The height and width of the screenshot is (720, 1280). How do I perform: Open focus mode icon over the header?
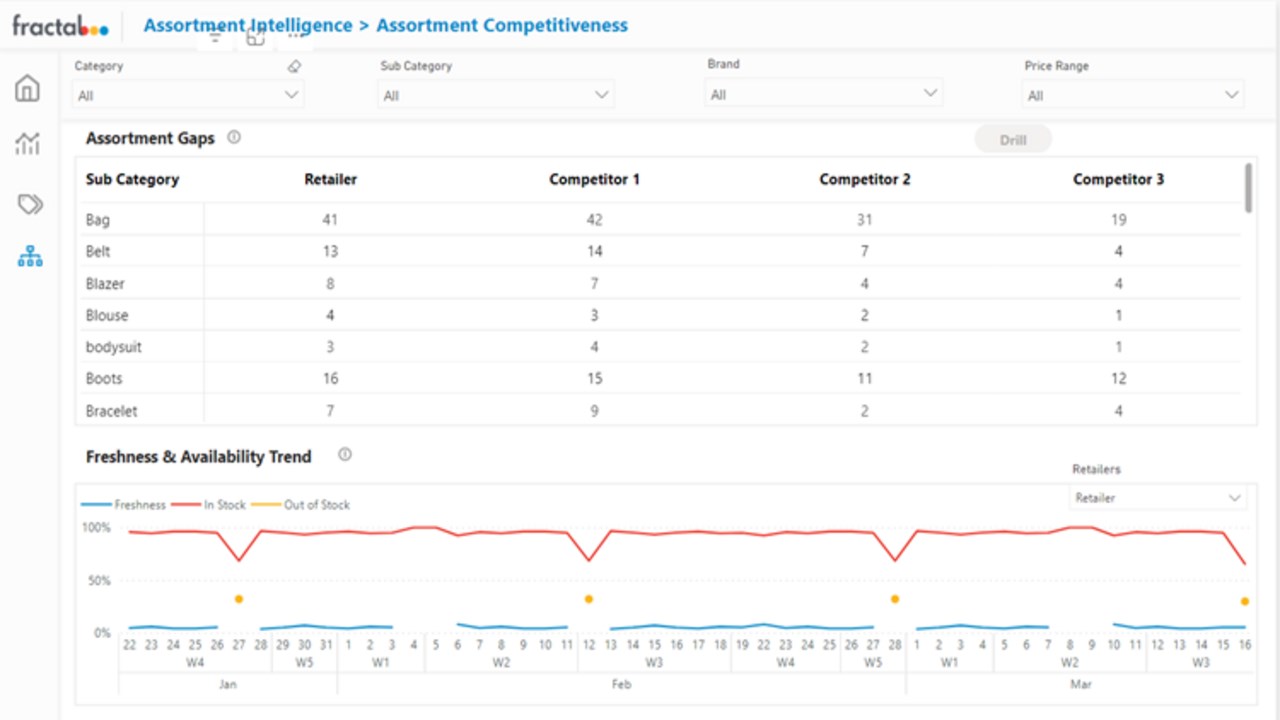(x=256, y=37)
